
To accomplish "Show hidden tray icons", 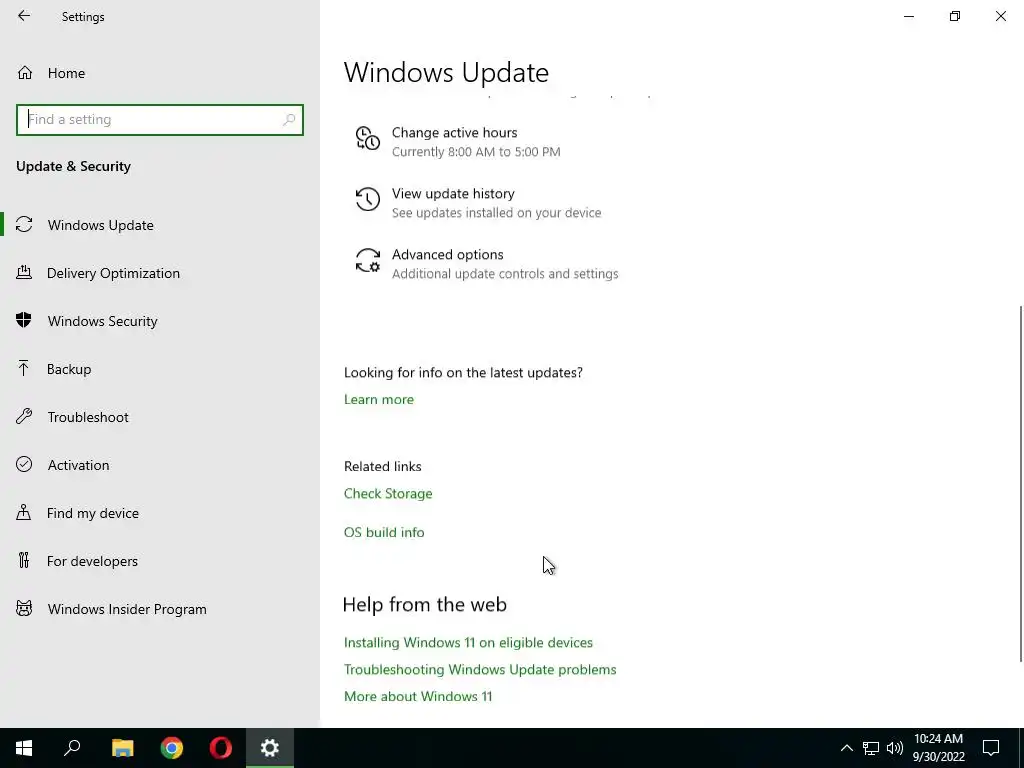I will pos(846,748).
